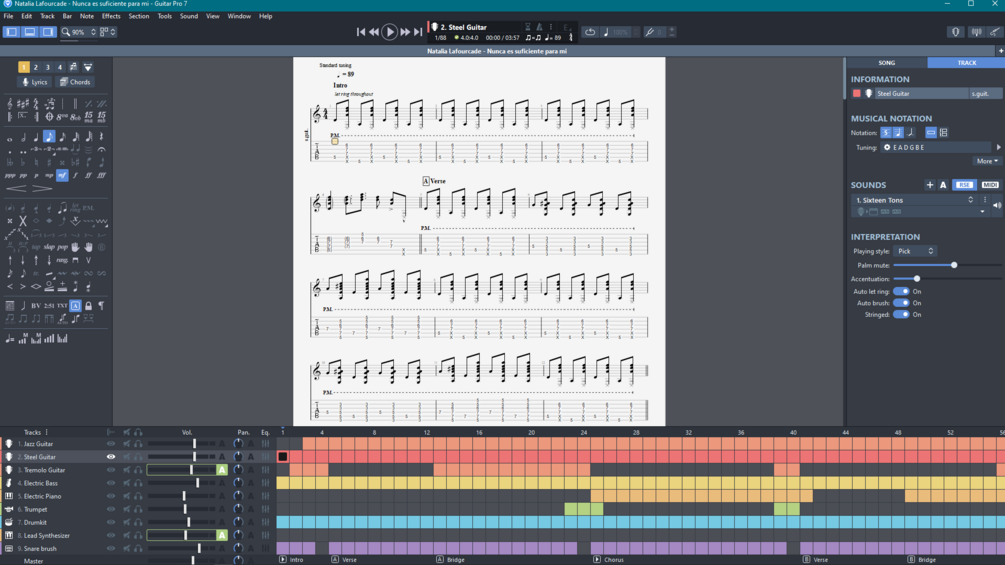
Task: Open the Playing style Pick dropdown
Action: click(915, 251)
